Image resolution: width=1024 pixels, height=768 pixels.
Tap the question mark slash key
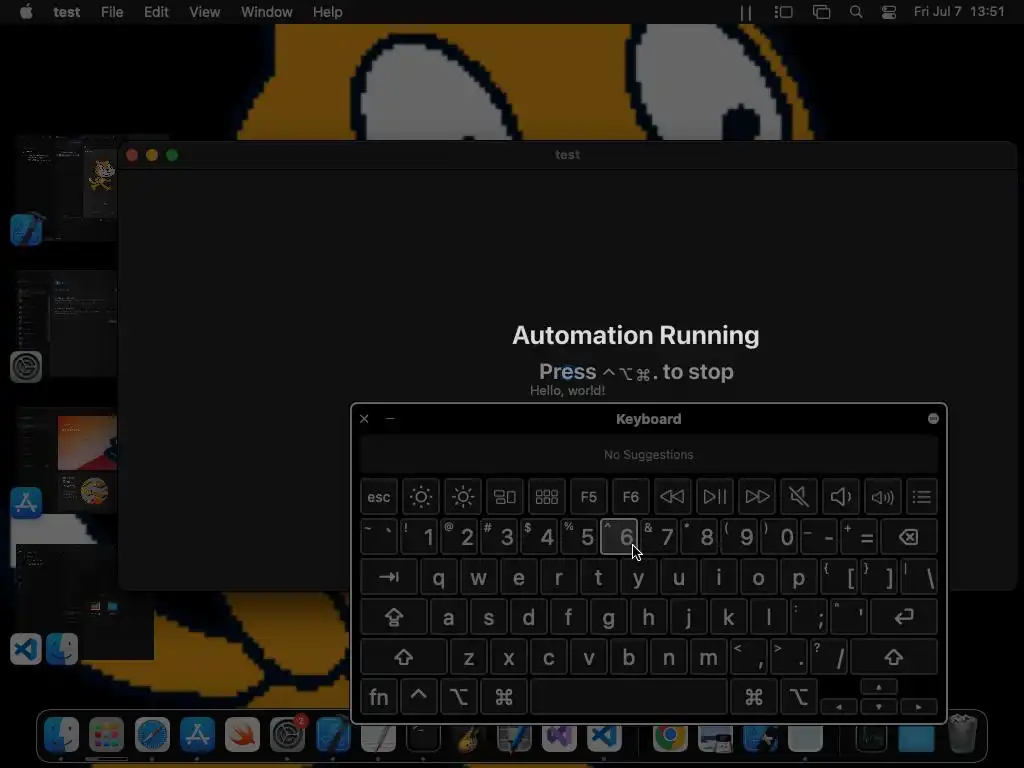tap(829, 657)
